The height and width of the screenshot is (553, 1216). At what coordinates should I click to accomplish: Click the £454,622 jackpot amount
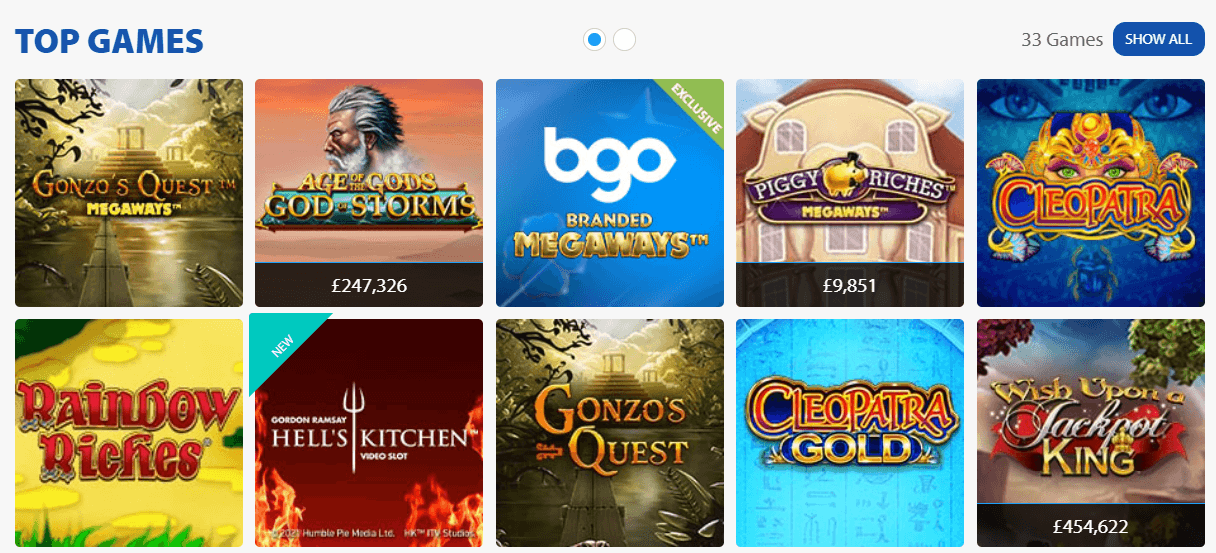(1091, 525)
